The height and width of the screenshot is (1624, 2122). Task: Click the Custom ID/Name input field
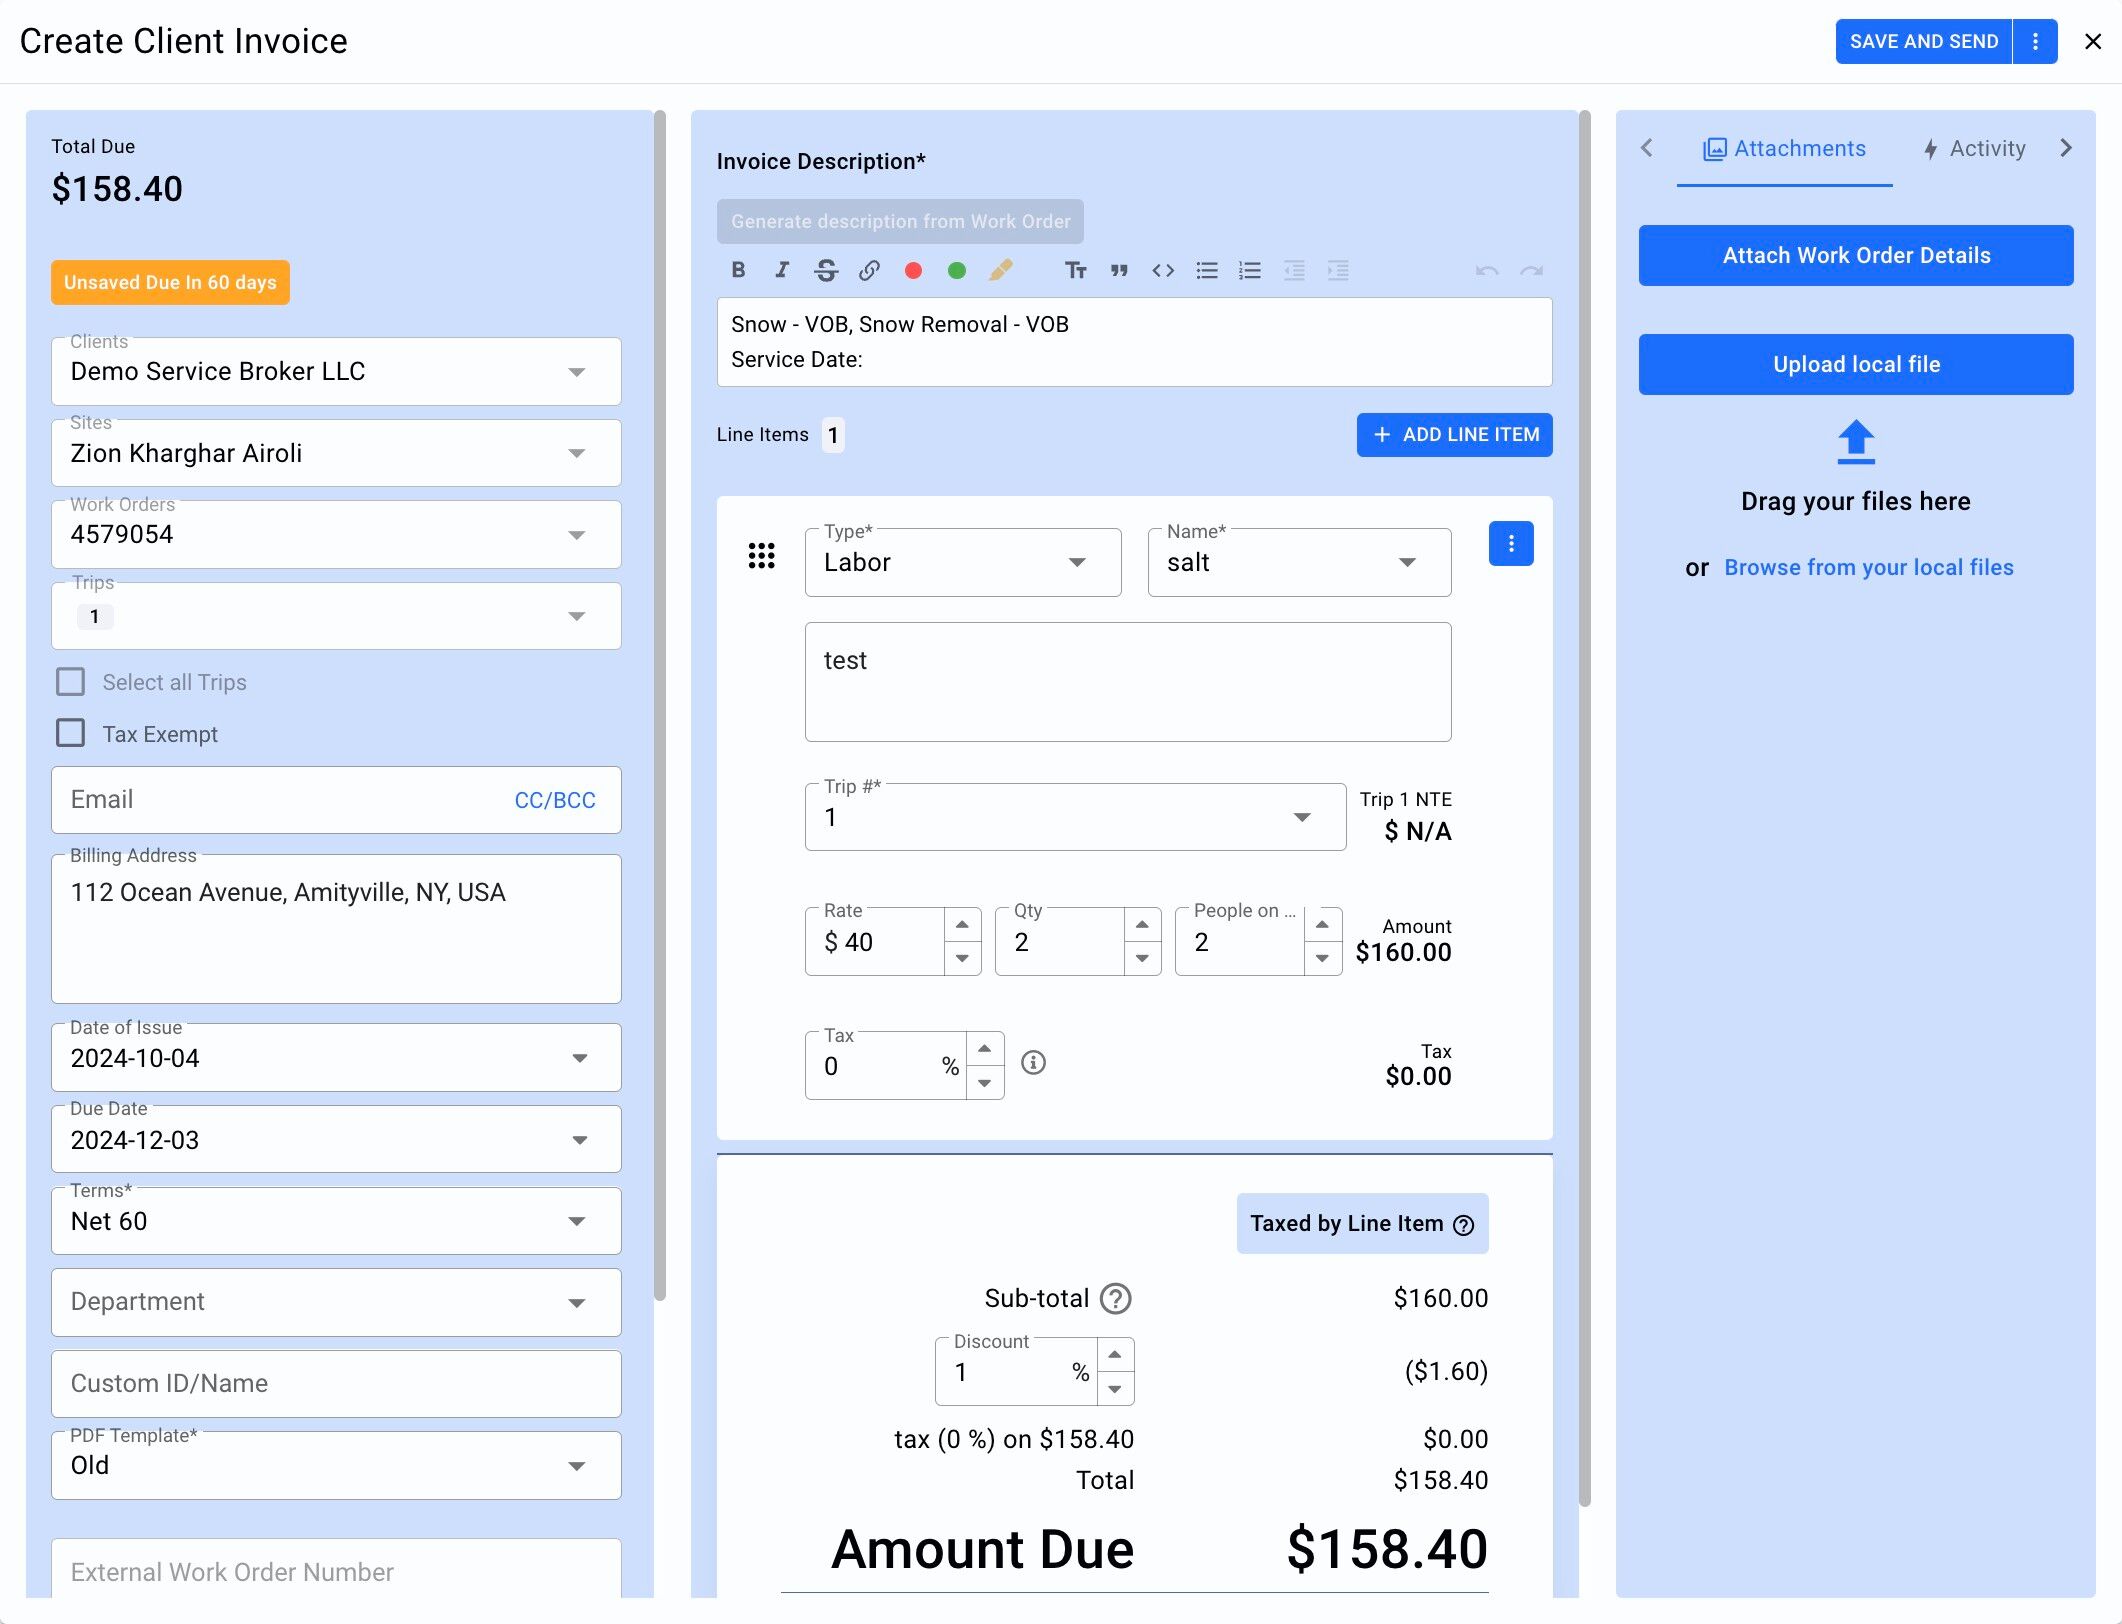[x=336, y=1383]
